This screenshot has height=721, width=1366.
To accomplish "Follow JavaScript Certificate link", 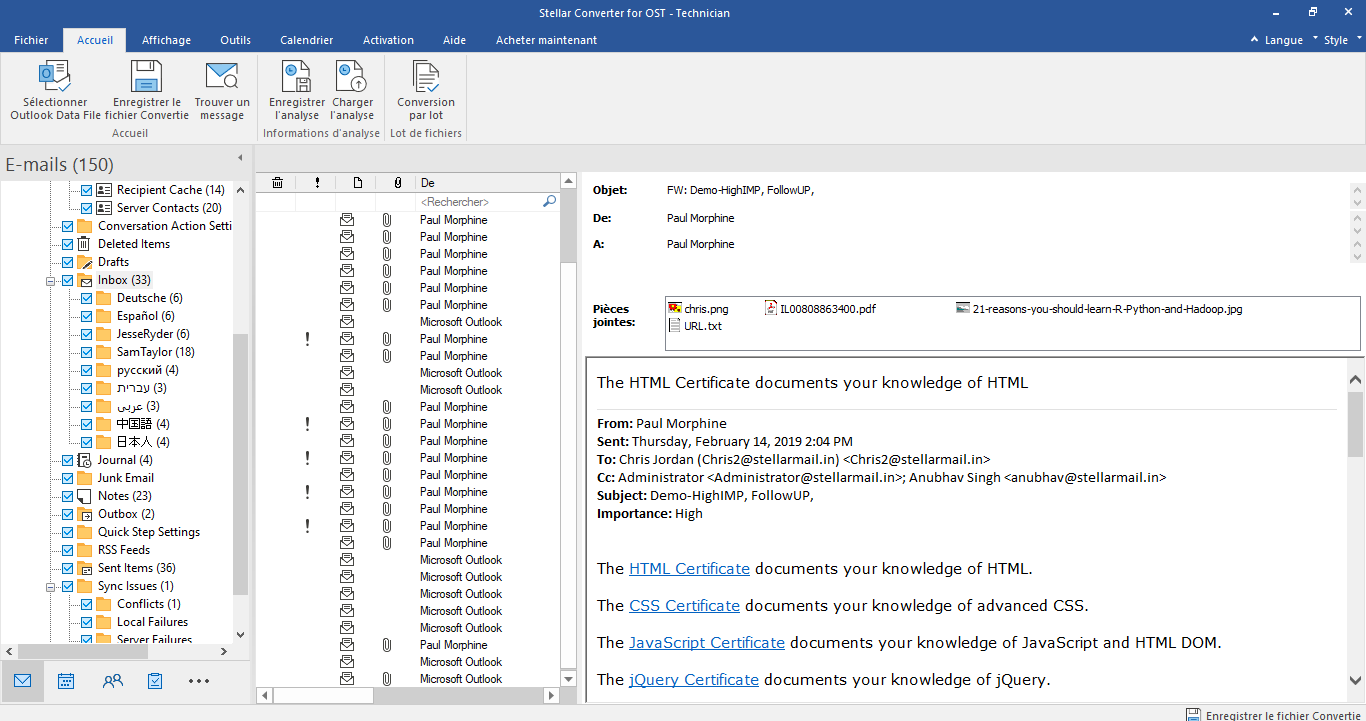I will click(707, 642).
